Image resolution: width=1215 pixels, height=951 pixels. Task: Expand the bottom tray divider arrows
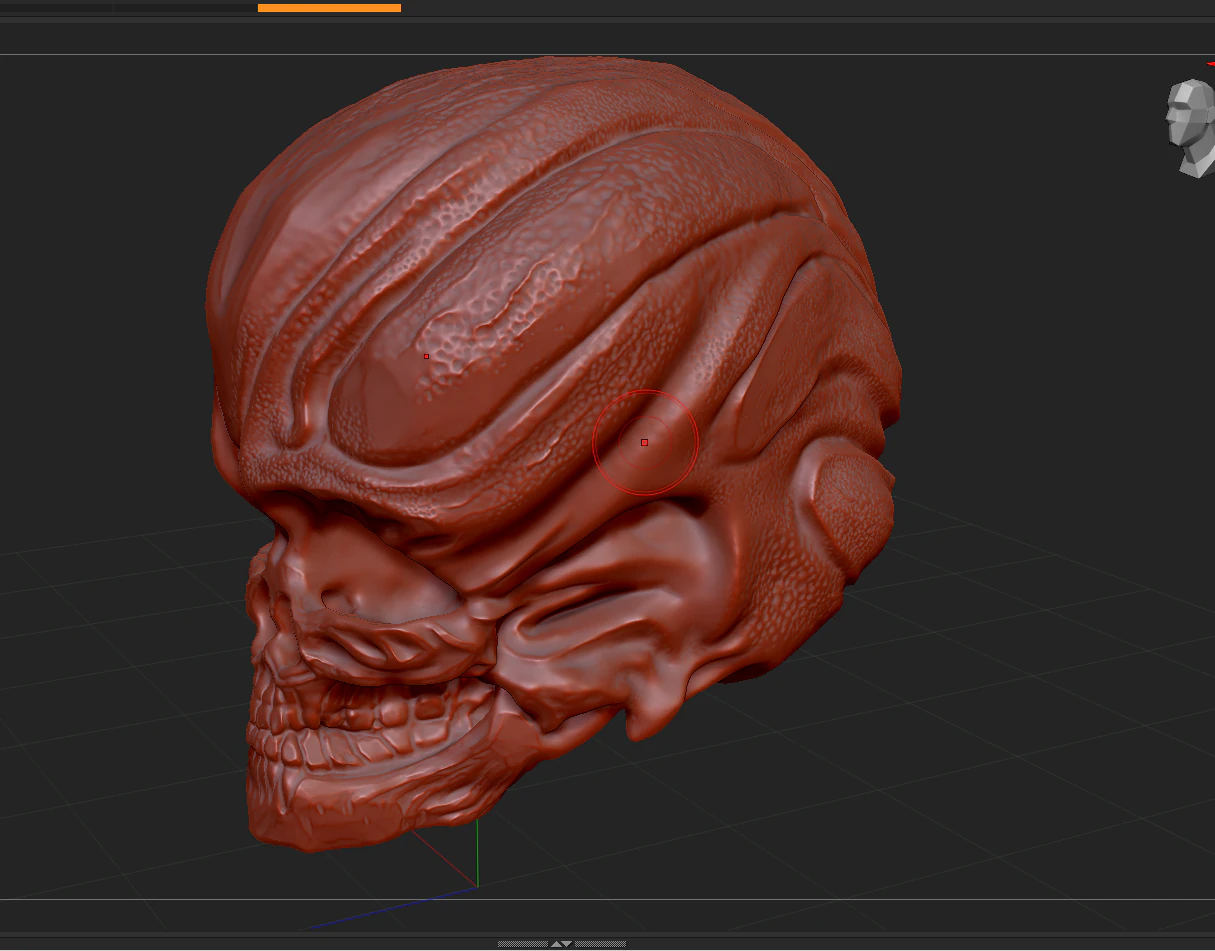[562, 943]
